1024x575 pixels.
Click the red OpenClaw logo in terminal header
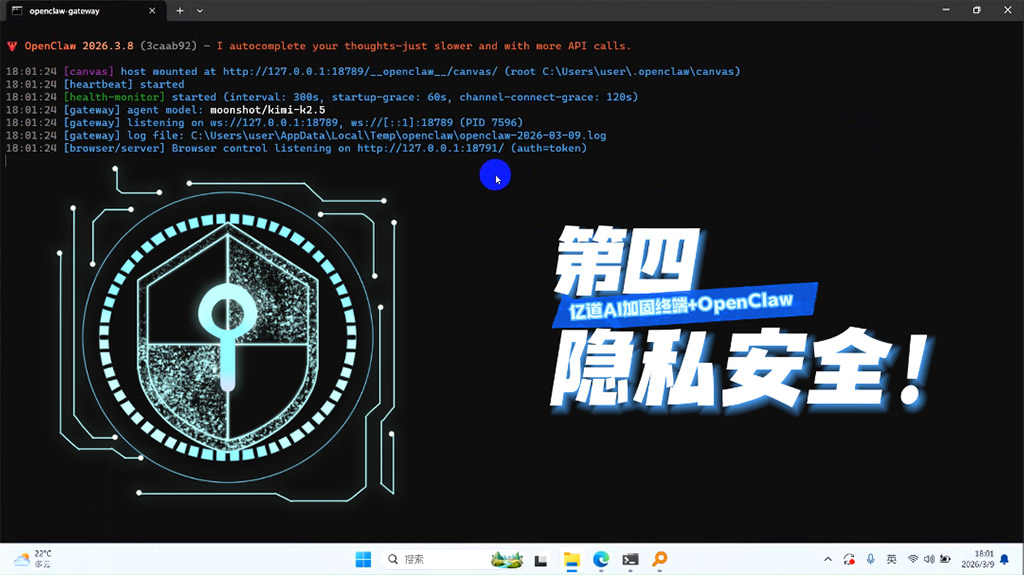12,46
